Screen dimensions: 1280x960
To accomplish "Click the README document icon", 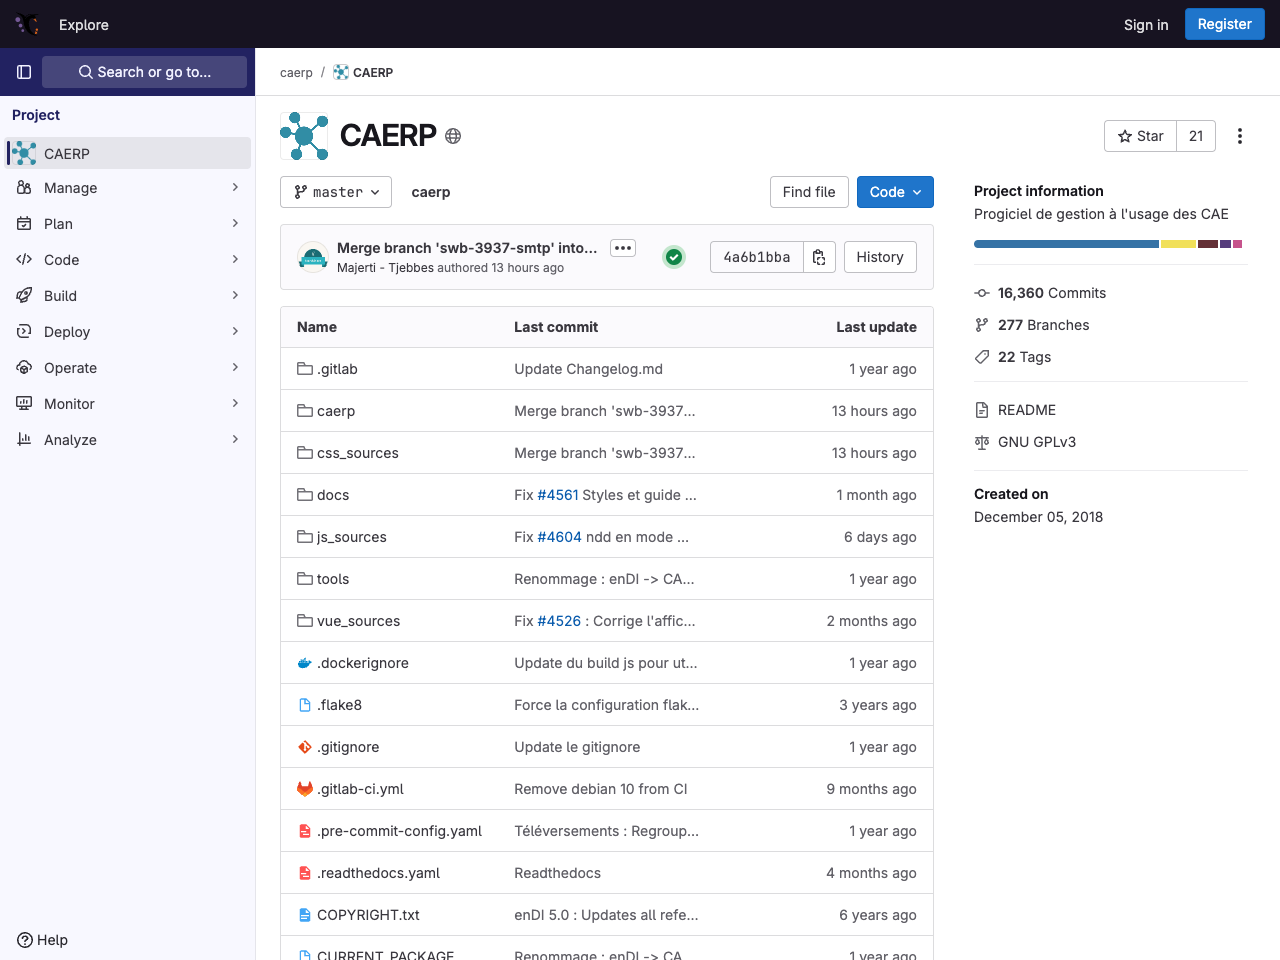I will (982, 410).
